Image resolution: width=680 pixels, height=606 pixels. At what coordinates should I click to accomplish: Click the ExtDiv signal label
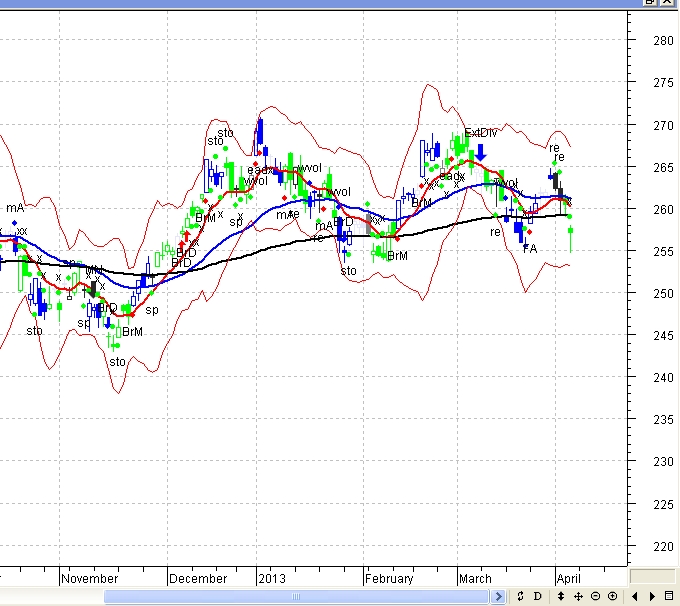point(480,133)
